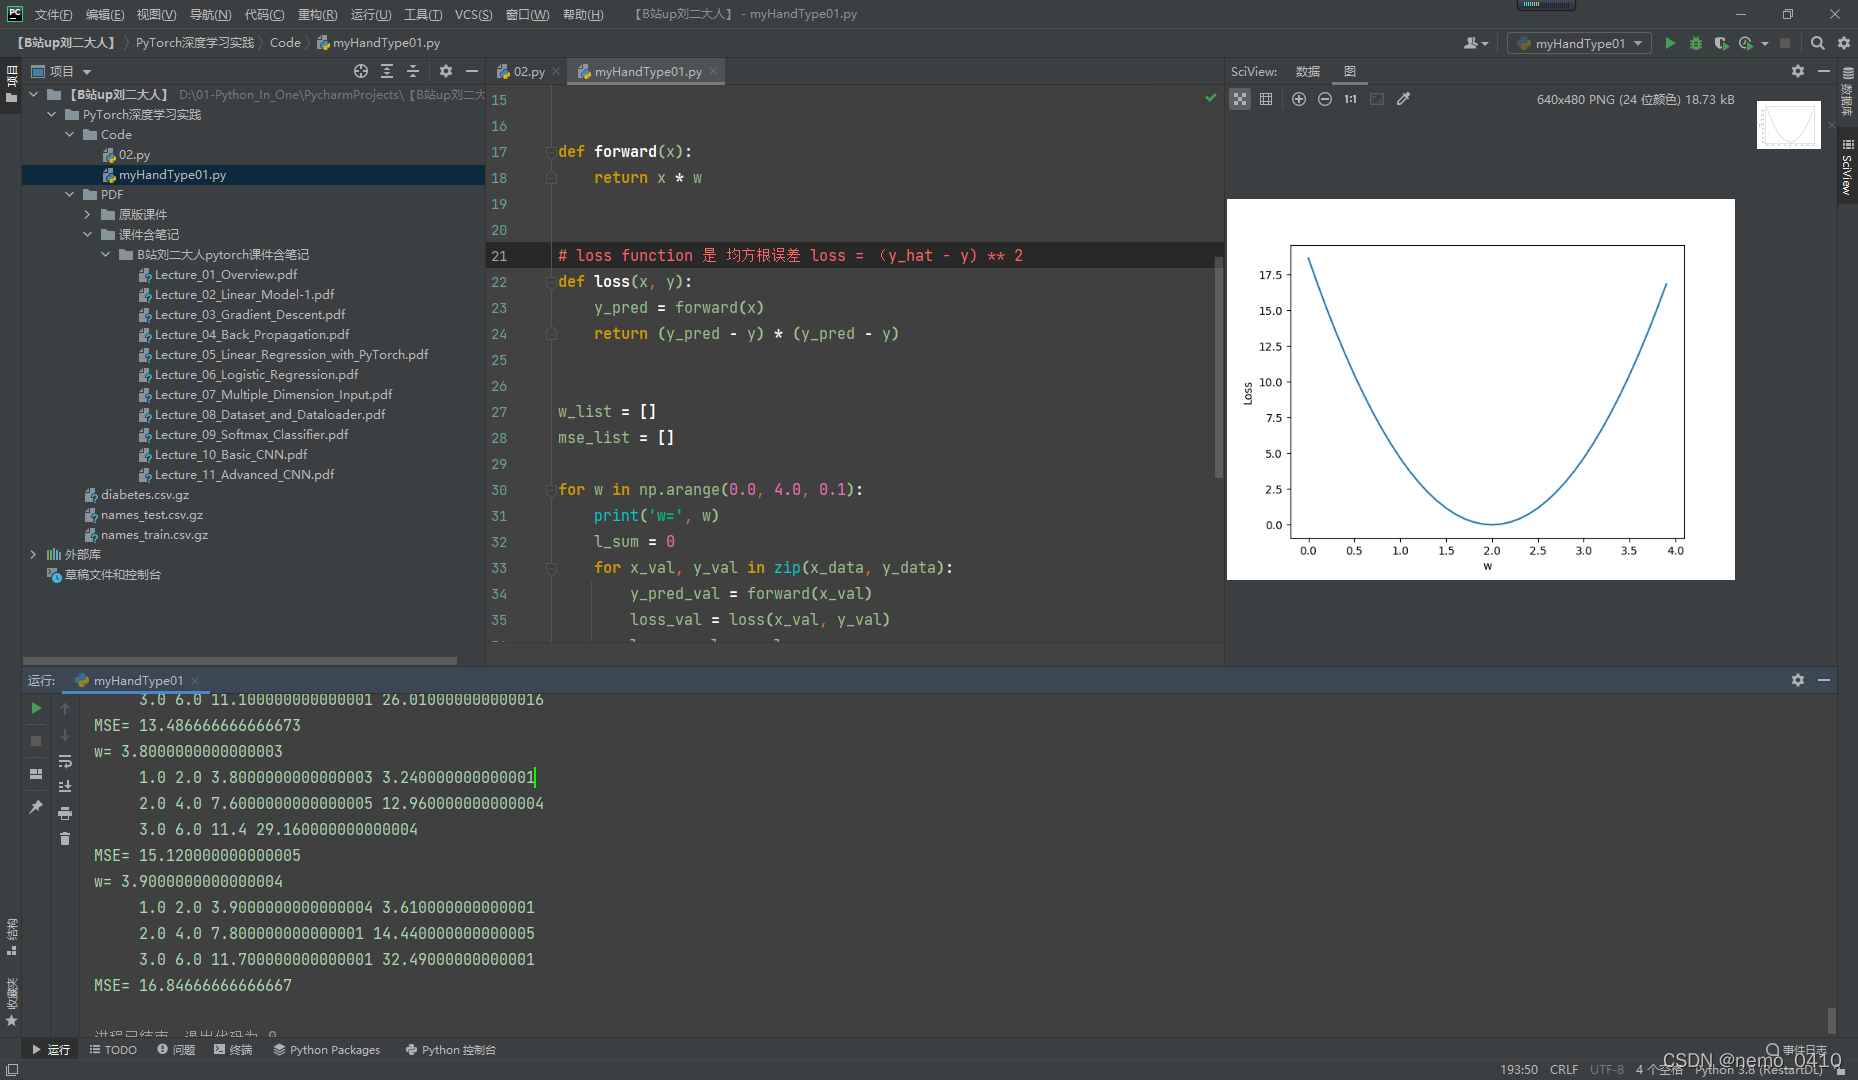Screen dimensions: 1858x1080
Task: Open the 代码(C) menu
Action: (x=265, y=14)
